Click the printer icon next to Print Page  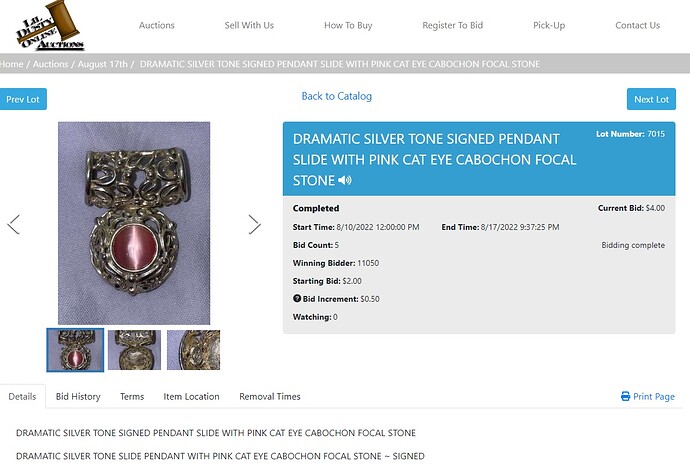[625, 396]
